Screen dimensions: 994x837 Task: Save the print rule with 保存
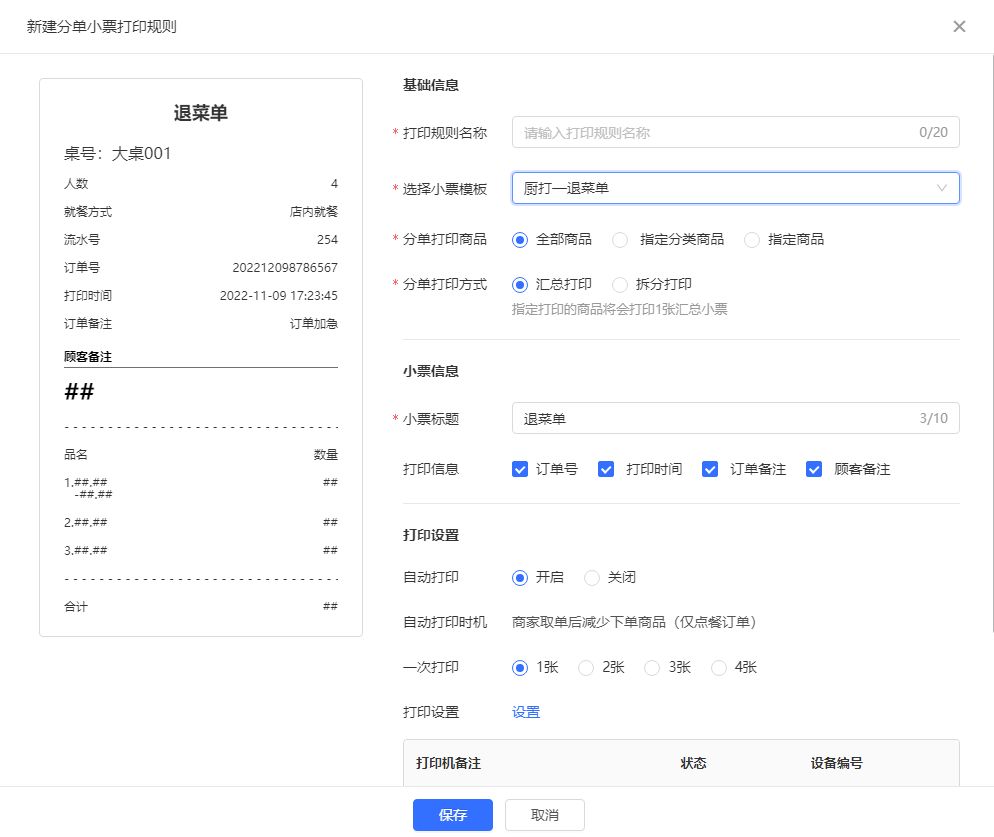coord(453,815)
